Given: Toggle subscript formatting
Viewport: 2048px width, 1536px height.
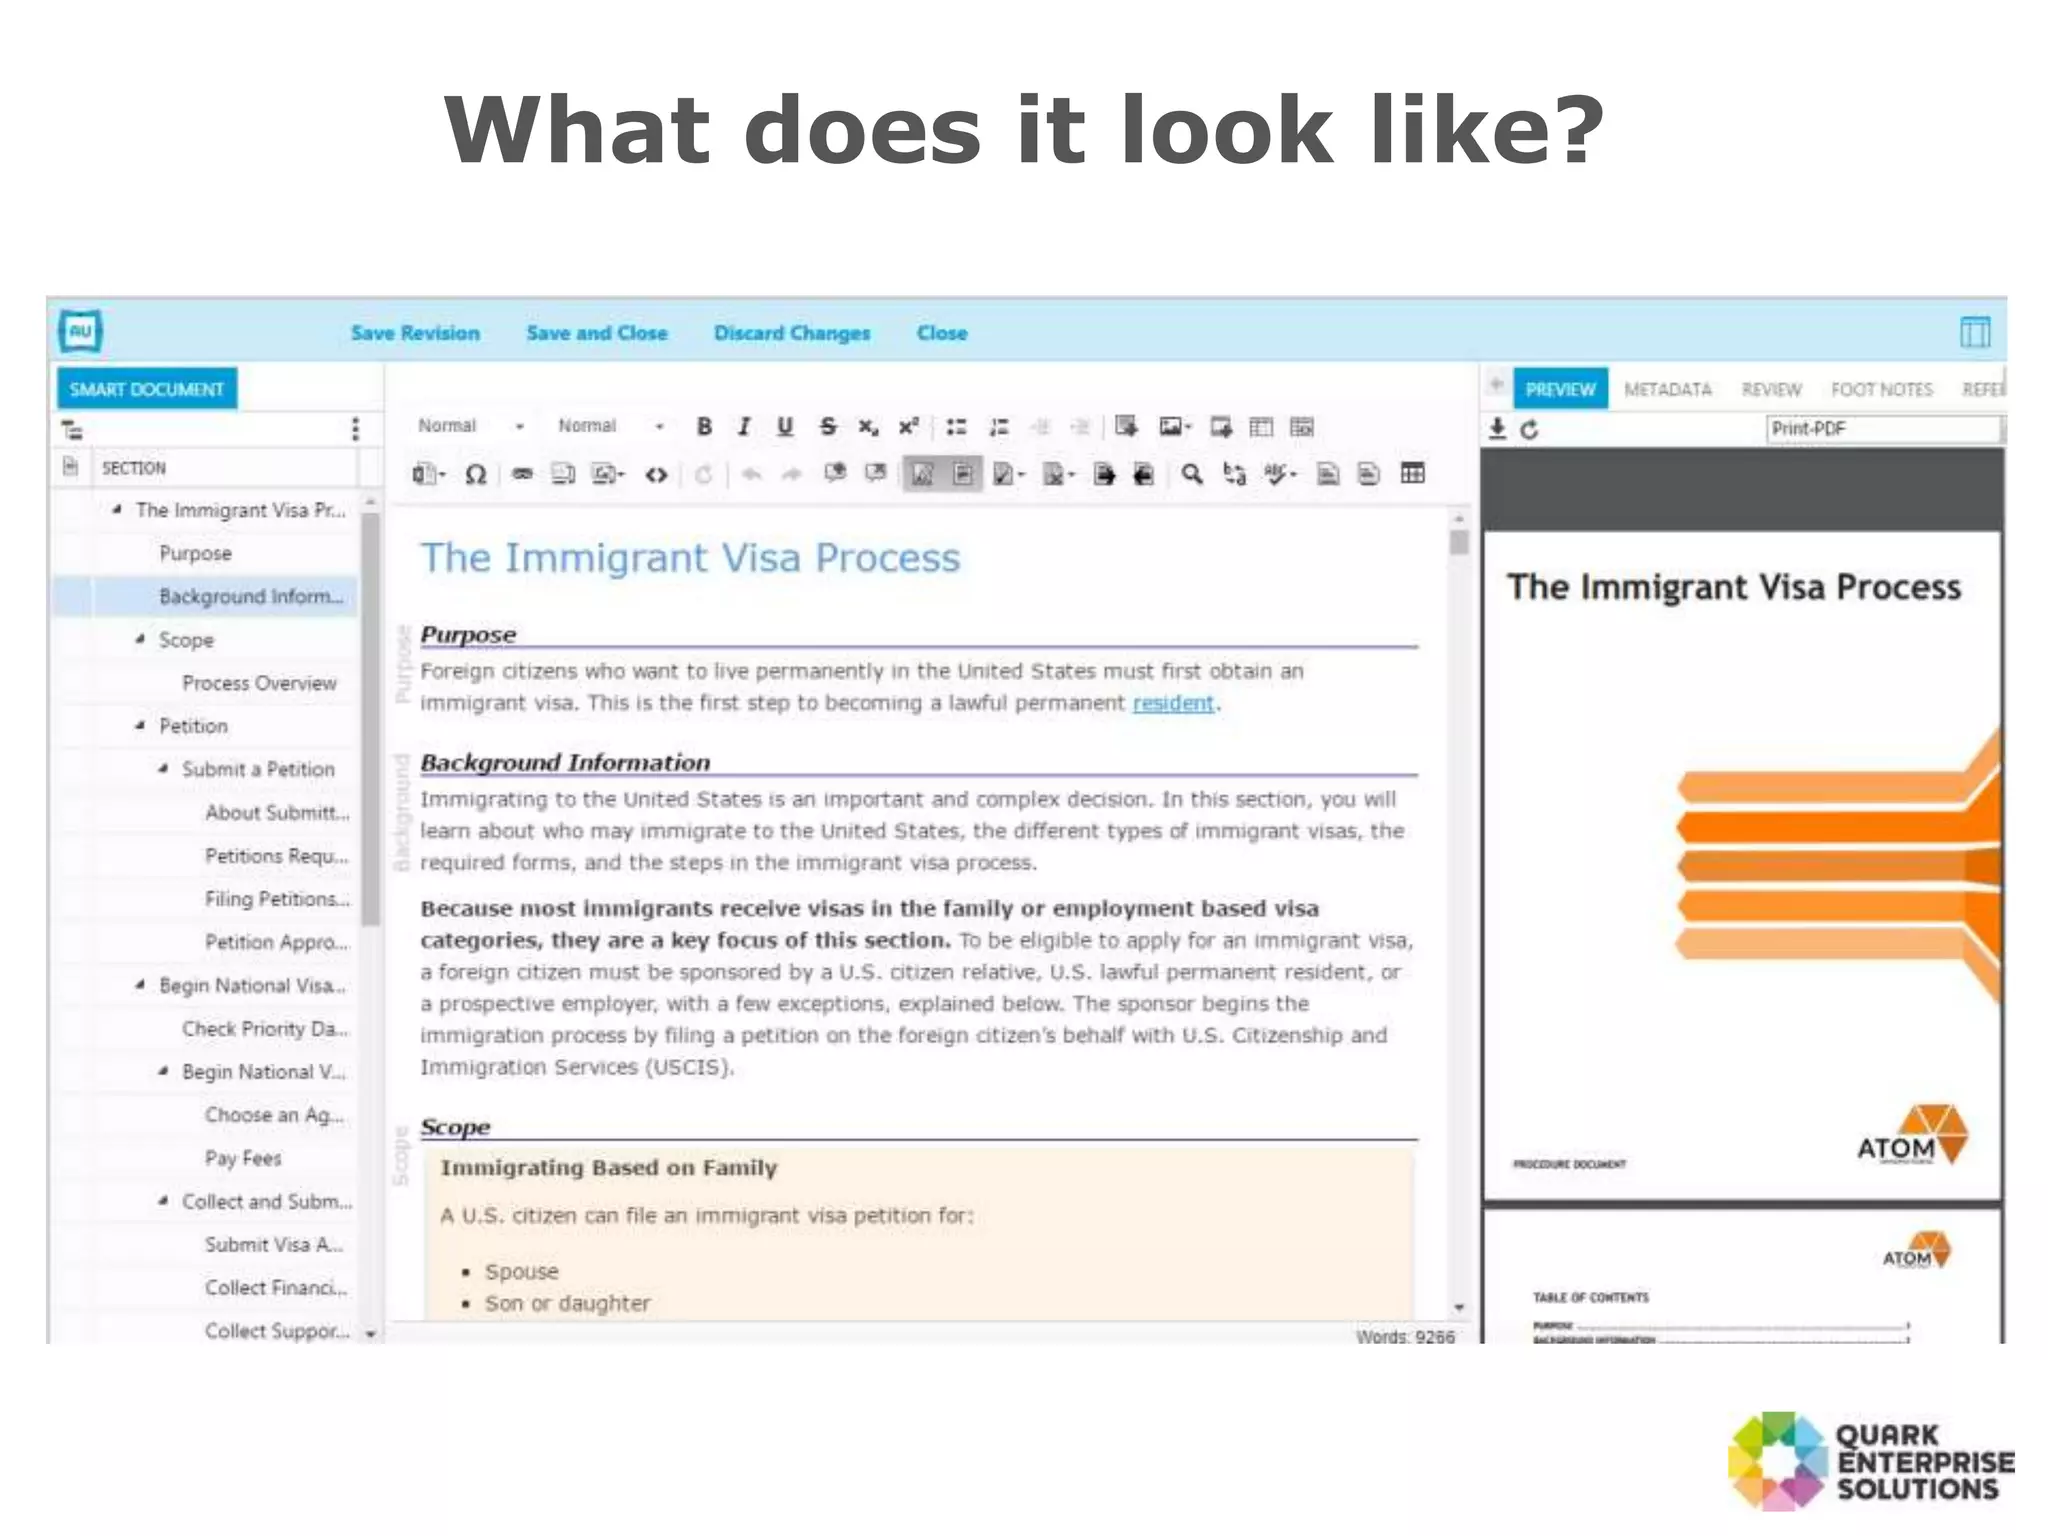Looking at the screenshot, I should (867, 427).
